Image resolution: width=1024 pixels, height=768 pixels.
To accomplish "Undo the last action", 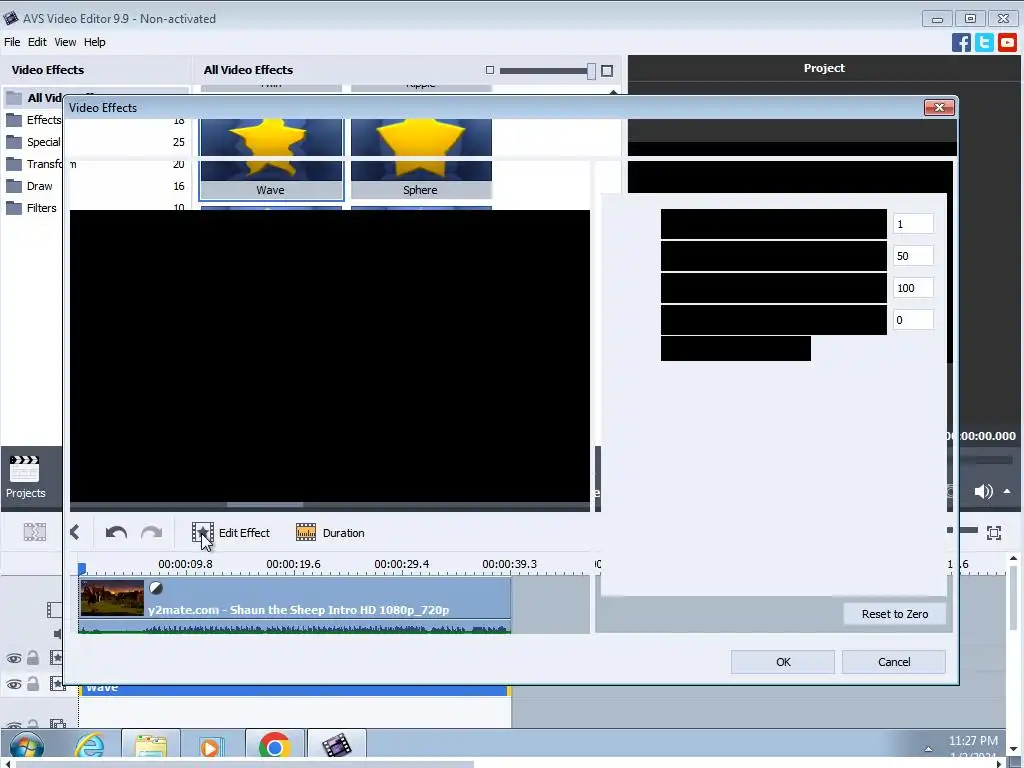I will point(116,532).
